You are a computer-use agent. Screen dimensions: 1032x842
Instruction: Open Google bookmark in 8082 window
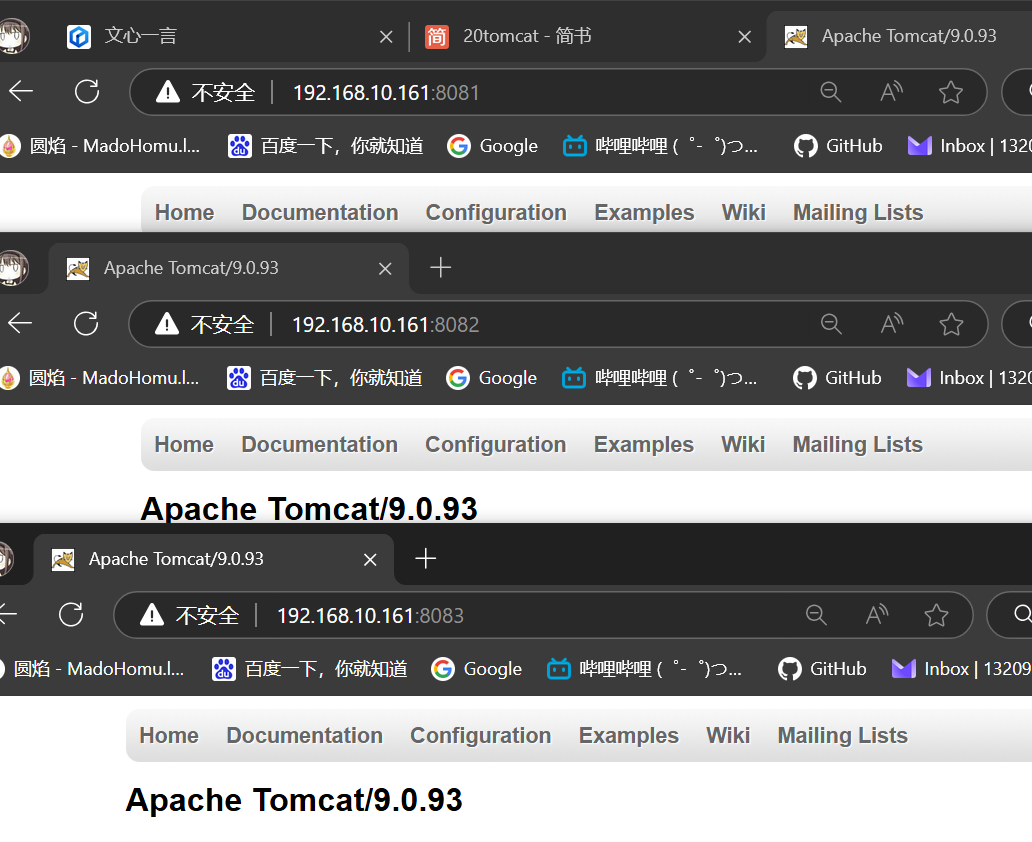pyautogui.click(x=491, y=377)
